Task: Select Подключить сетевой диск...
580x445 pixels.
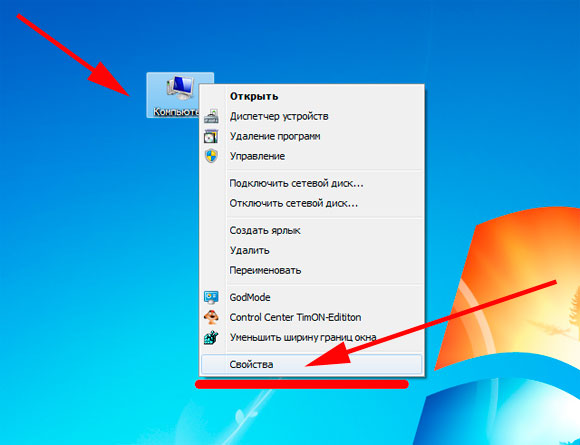Action: pos(311,183)
